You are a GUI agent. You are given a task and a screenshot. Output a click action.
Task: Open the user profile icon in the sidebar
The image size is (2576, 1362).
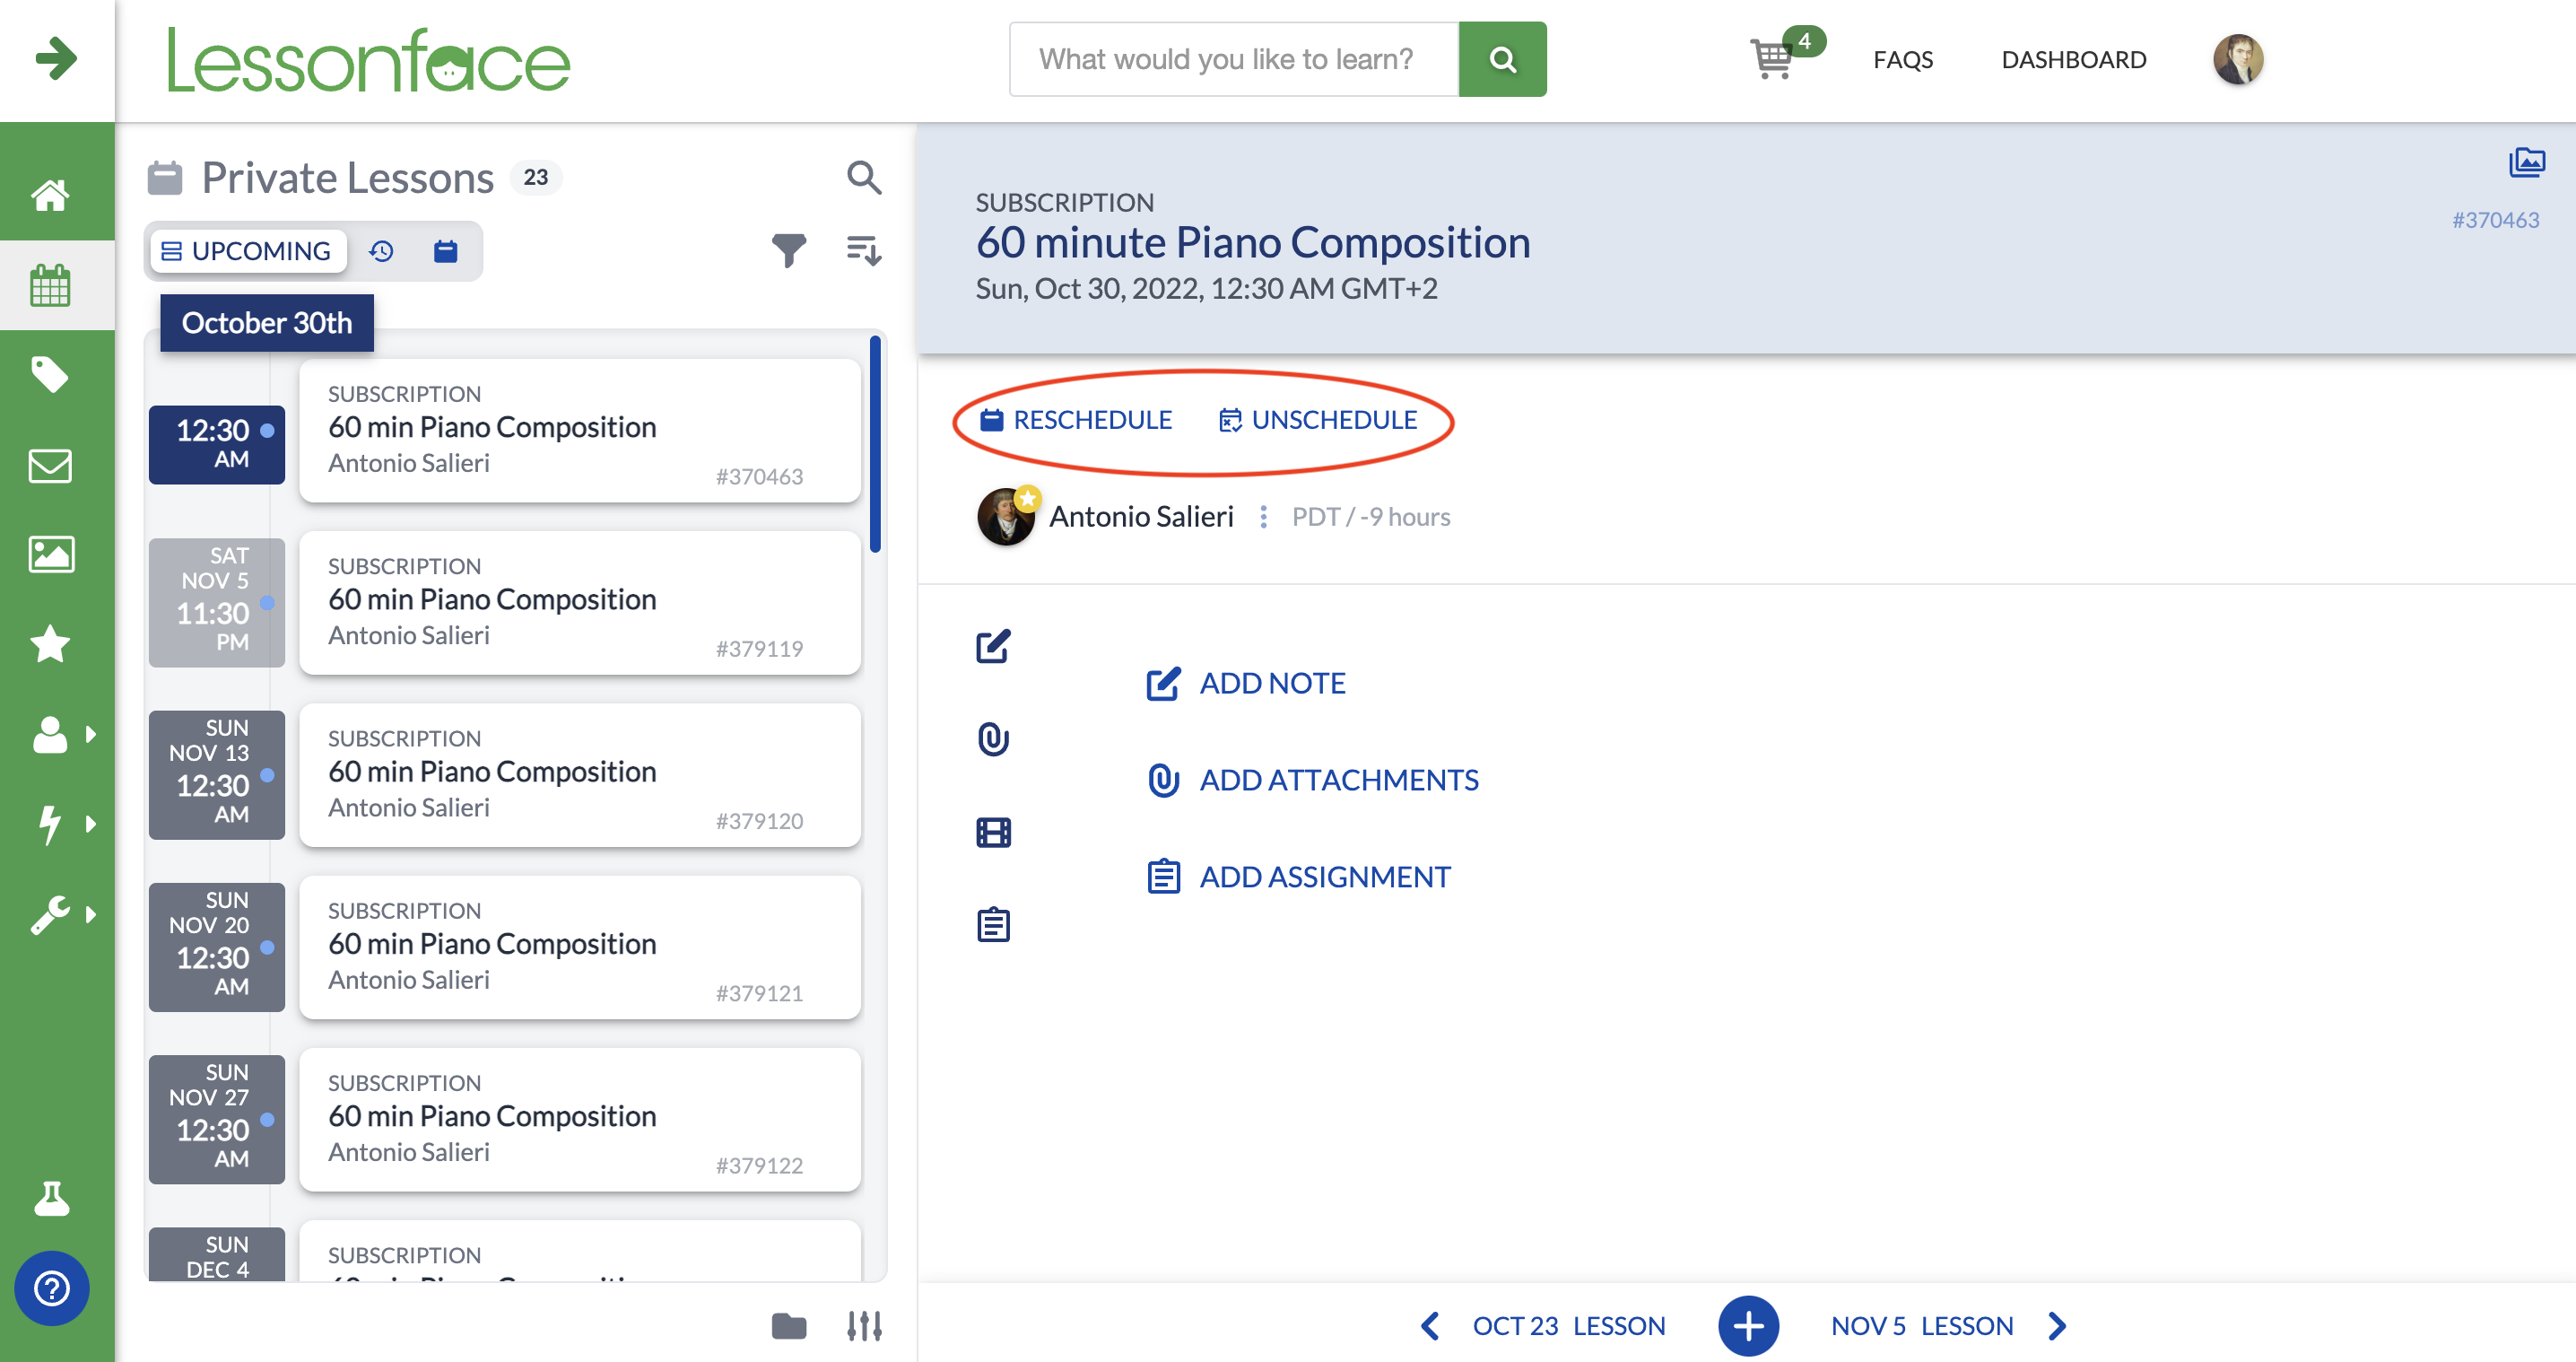[x=50, y=734]
